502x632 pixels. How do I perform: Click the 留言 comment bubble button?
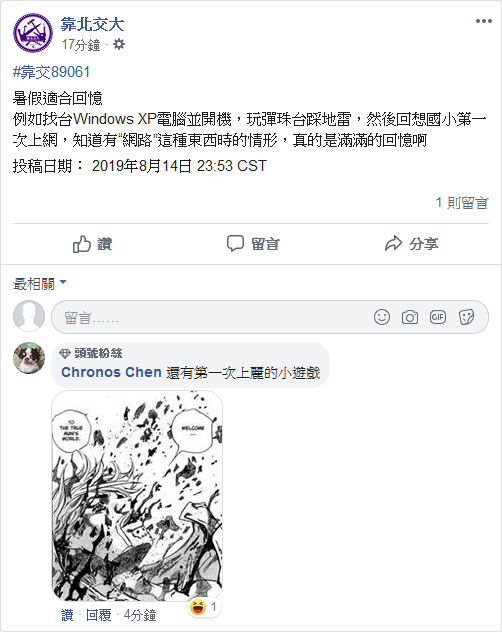pos(253,243)
